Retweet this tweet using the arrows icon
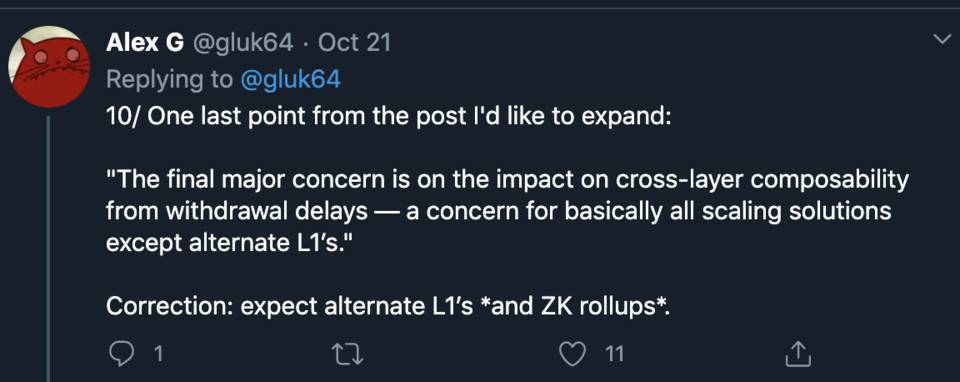The height and width of the screenshot is (382, 960). click(x=347, y=354)
